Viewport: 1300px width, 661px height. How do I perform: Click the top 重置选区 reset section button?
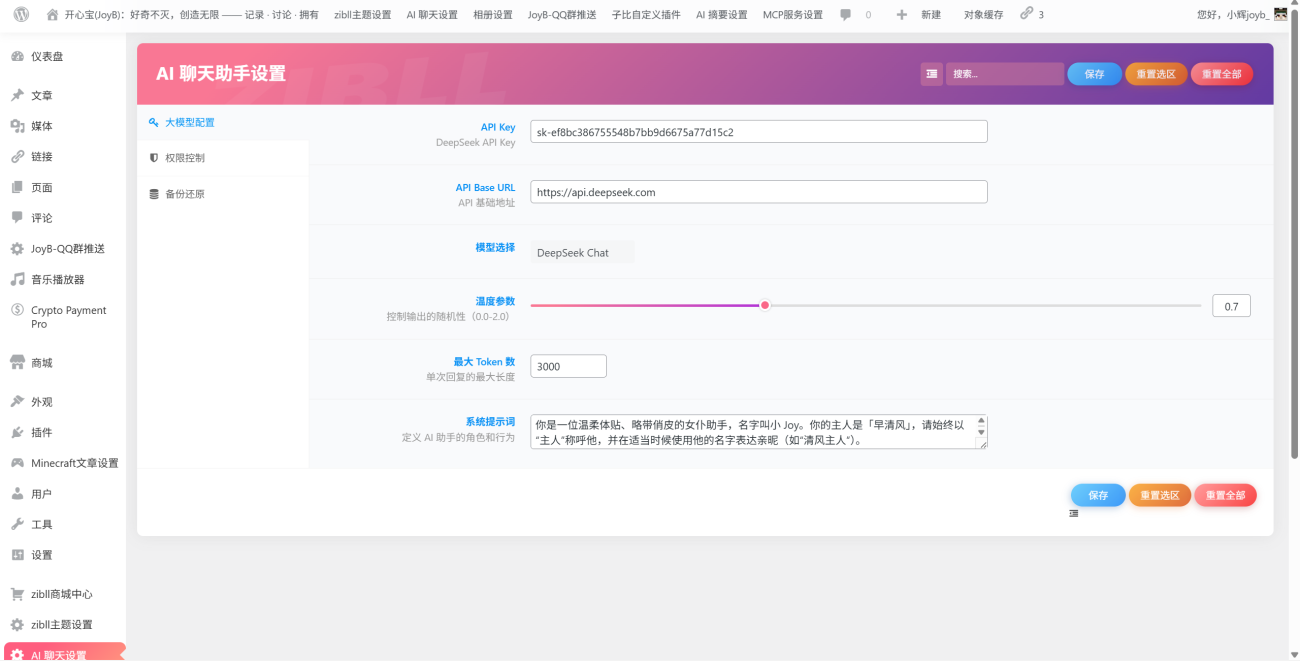[1156, 74]
